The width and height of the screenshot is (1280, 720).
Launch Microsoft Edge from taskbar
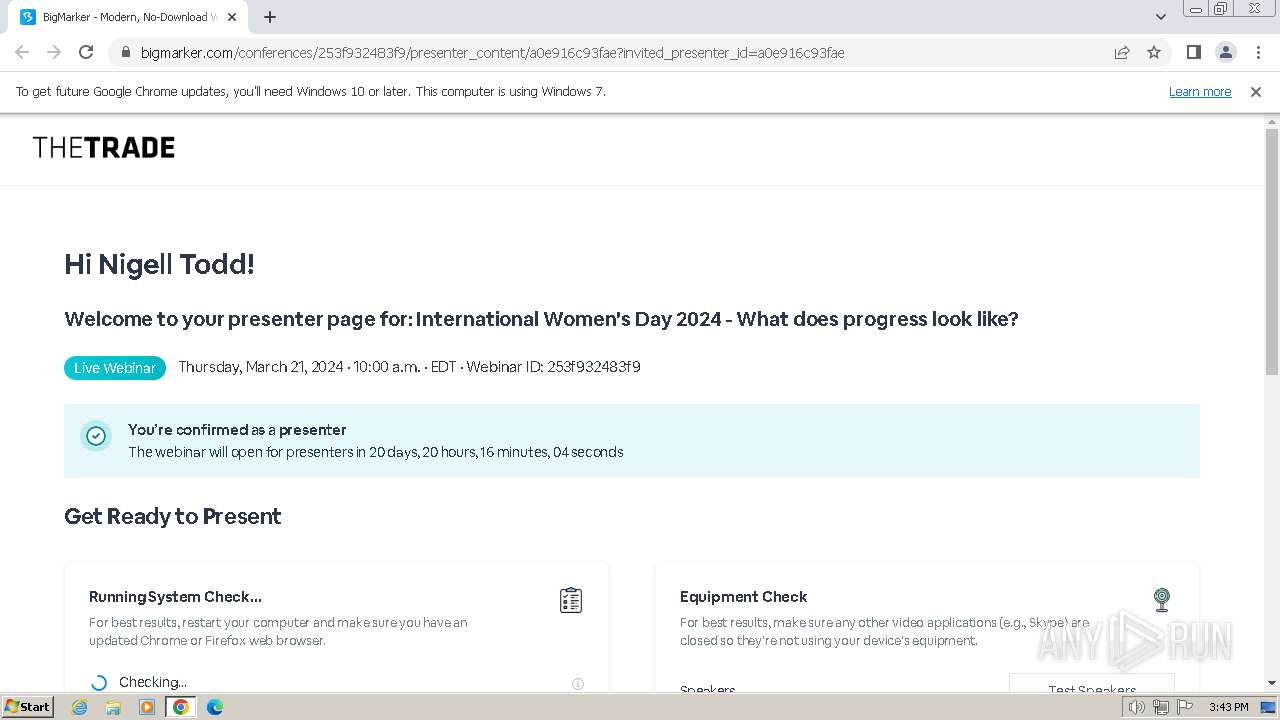tap(215, 707)
